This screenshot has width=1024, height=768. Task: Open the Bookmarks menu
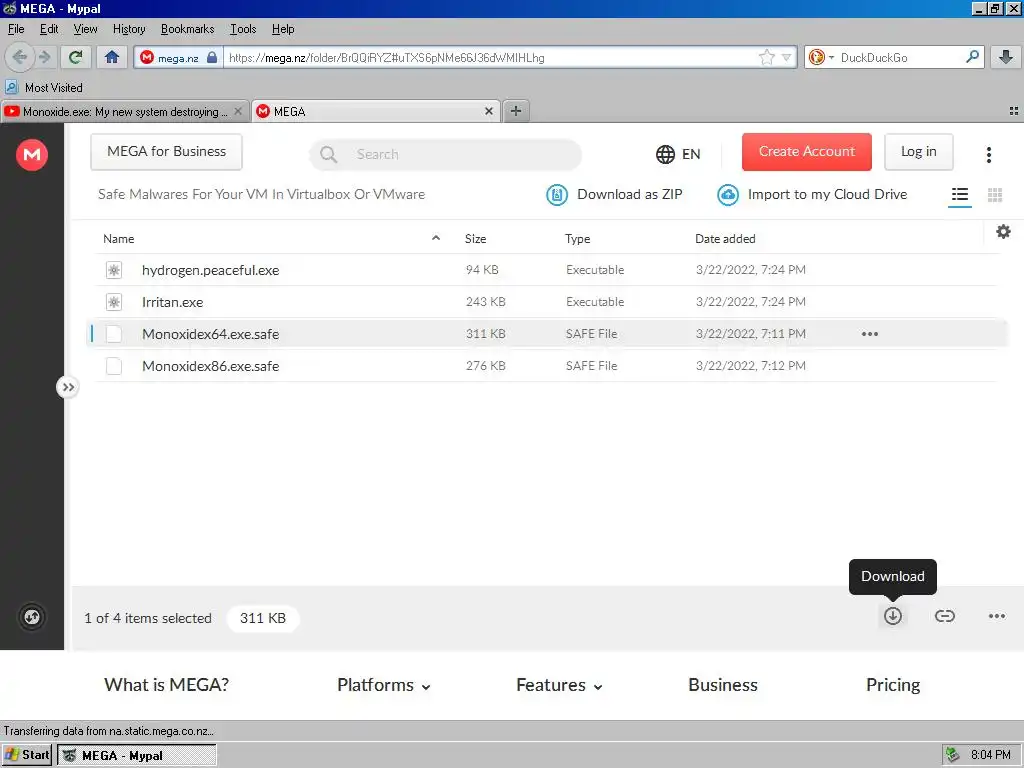click(x=187, y=29)
